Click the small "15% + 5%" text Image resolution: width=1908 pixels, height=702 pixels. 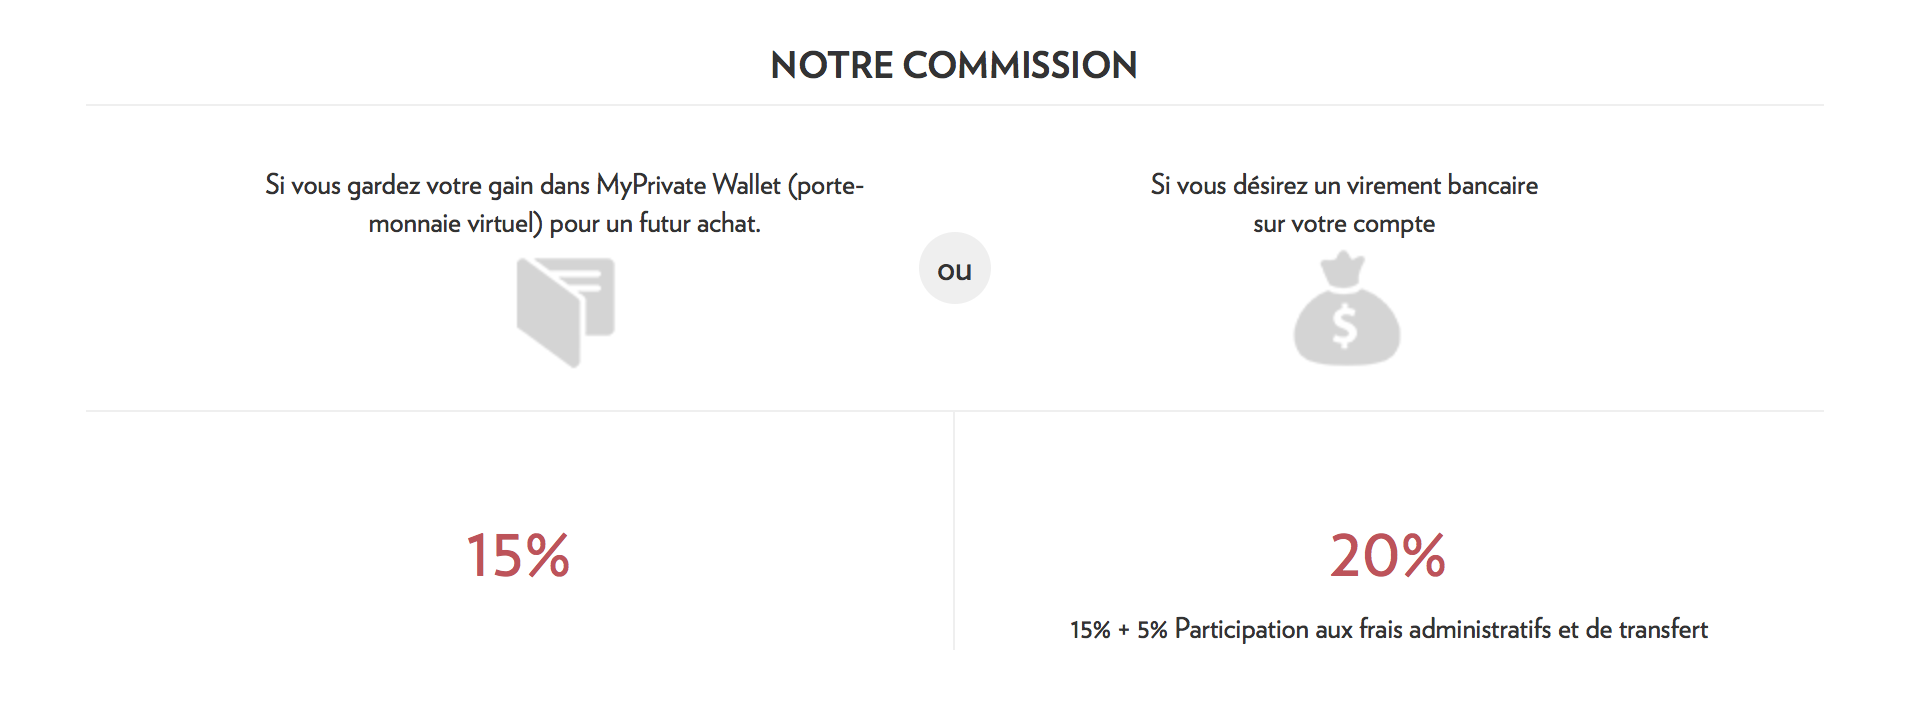tap(1118, 630)
